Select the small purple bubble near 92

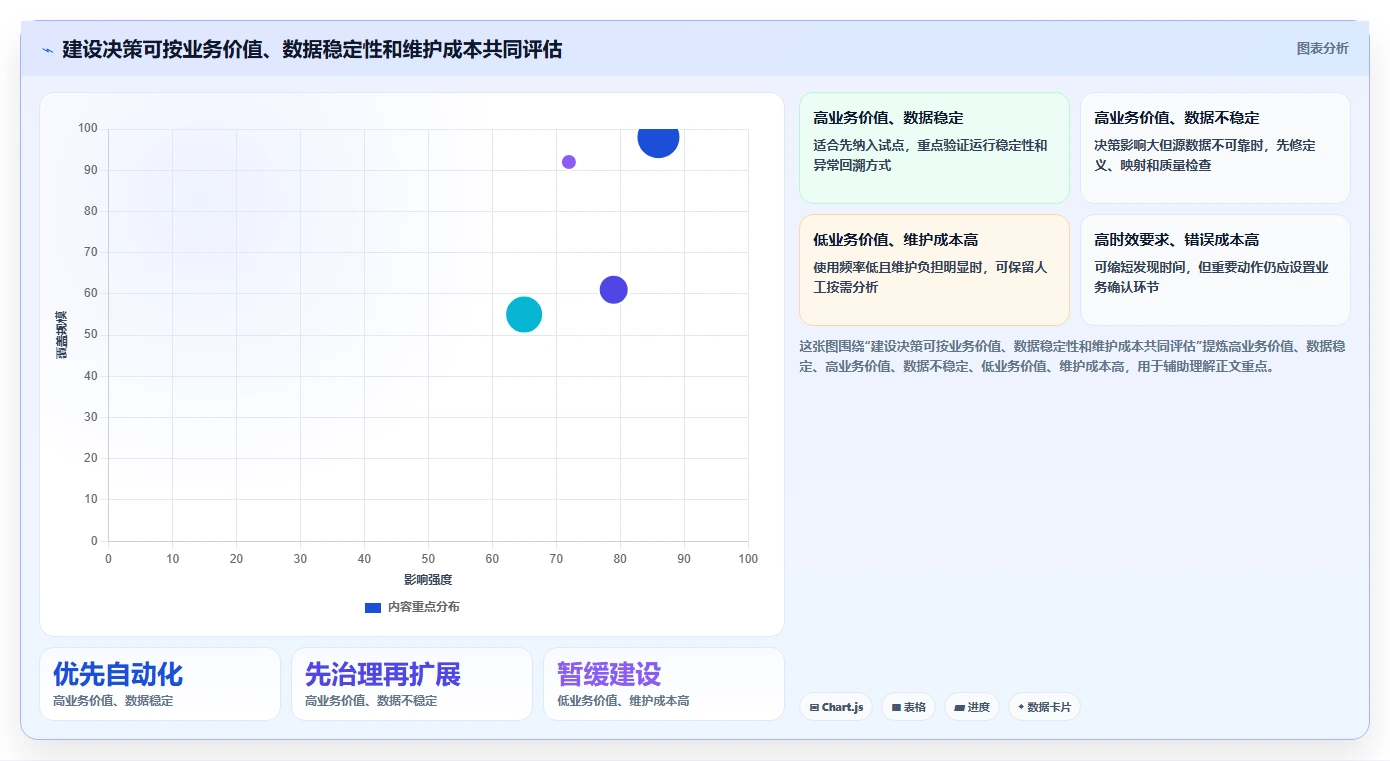click(x=569, y=162)
